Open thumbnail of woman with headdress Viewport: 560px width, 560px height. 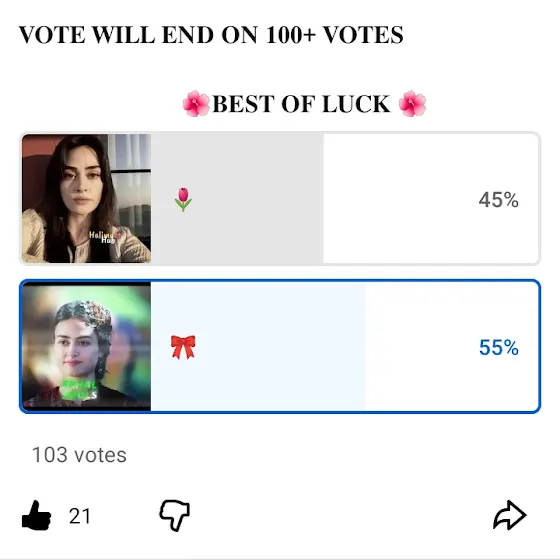tap(86, 346)
